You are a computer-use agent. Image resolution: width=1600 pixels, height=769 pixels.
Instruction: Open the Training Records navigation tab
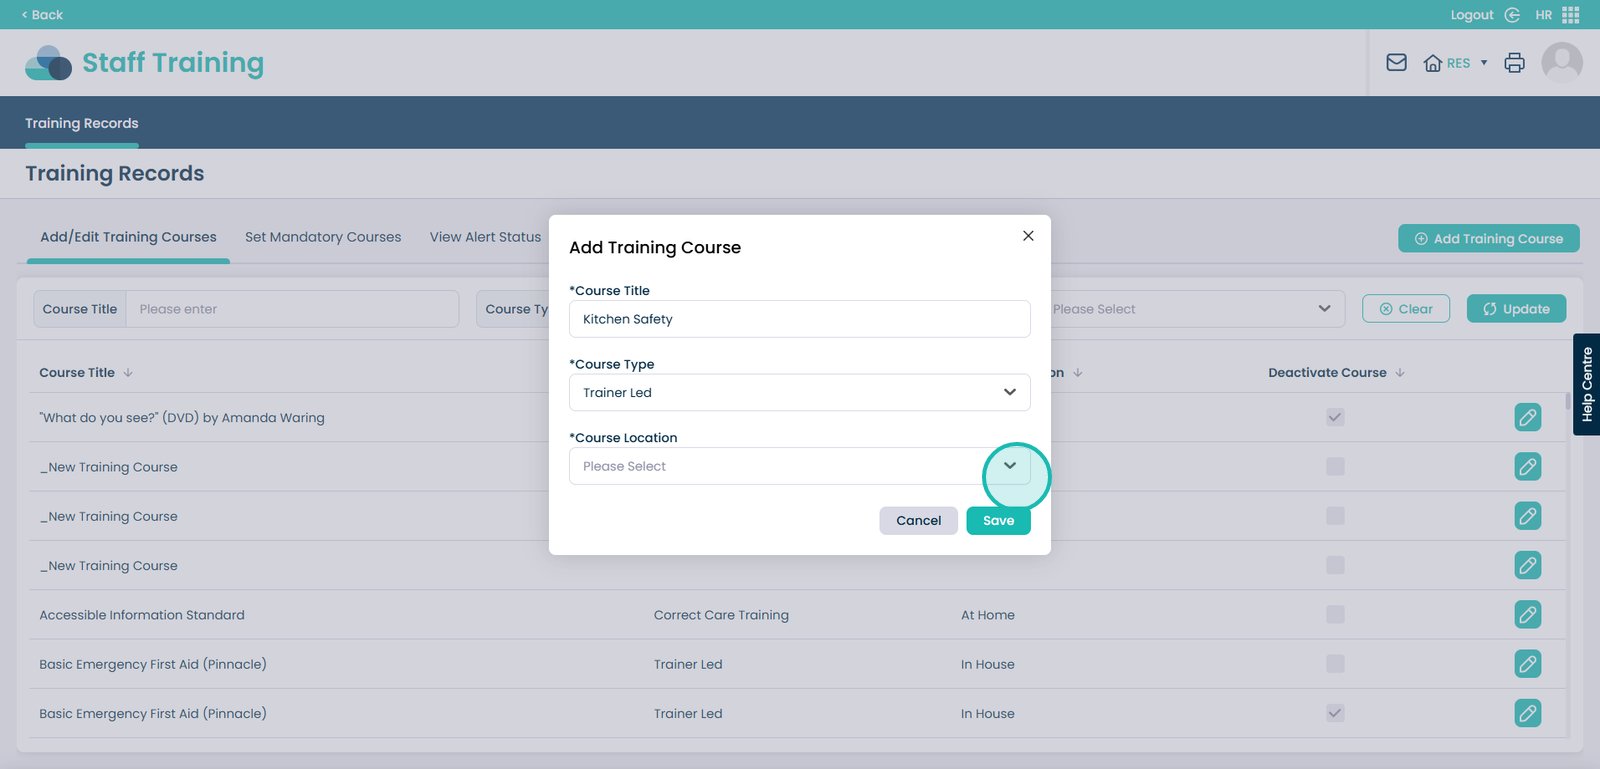click(82, 123)
